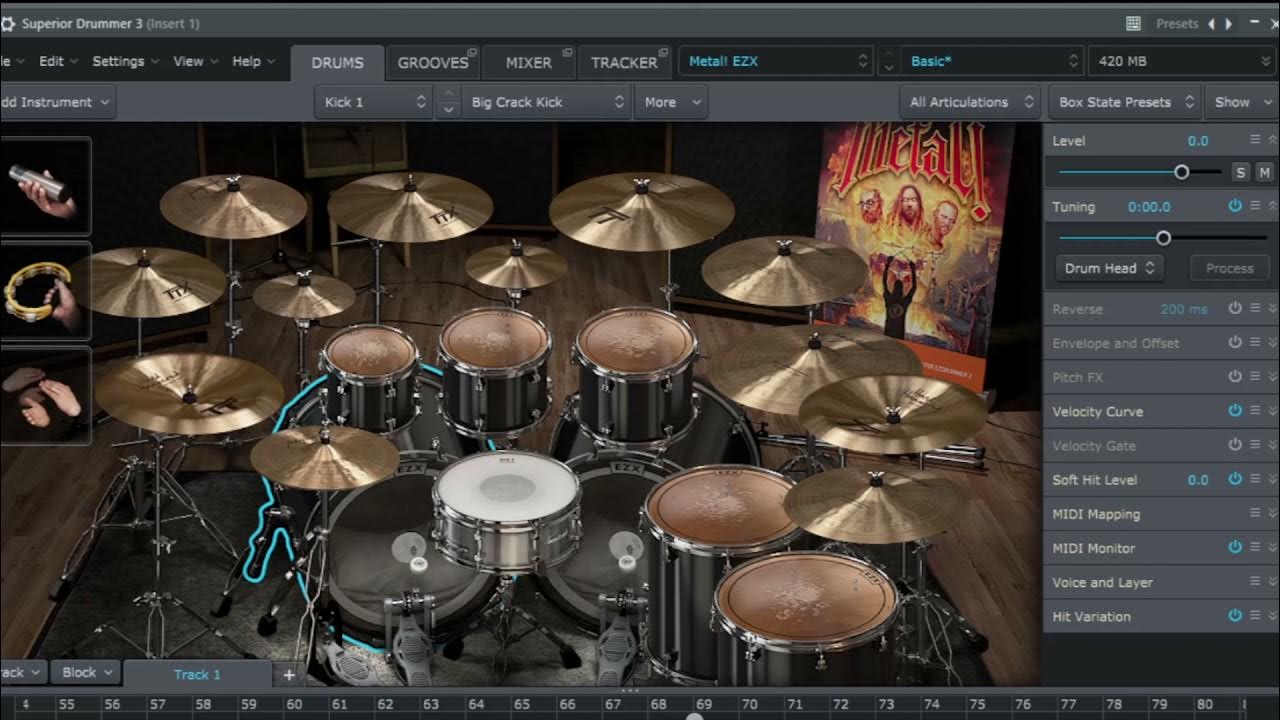Collapse the Level section
This screenshot has height=720, width=1280.
pos(1272,140)
